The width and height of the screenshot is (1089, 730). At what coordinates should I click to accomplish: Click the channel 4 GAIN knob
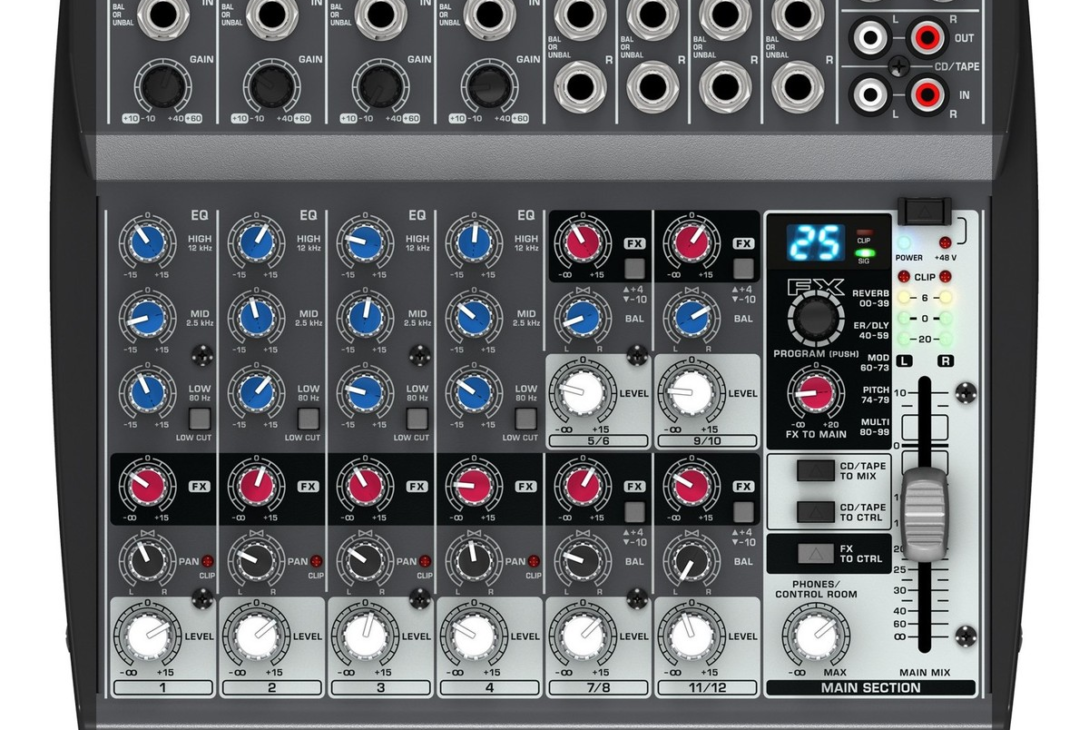[490, 88]
